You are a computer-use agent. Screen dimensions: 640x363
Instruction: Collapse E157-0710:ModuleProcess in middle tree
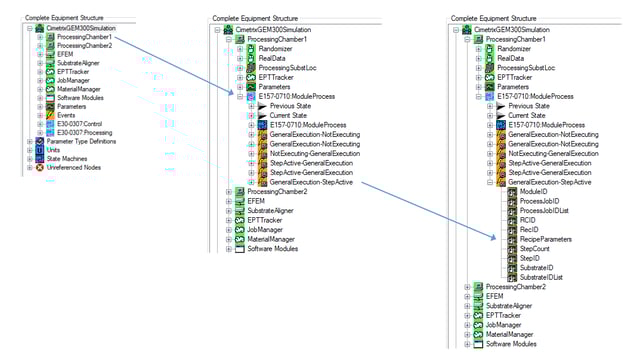pyautogui.click(x=240, y=96)
